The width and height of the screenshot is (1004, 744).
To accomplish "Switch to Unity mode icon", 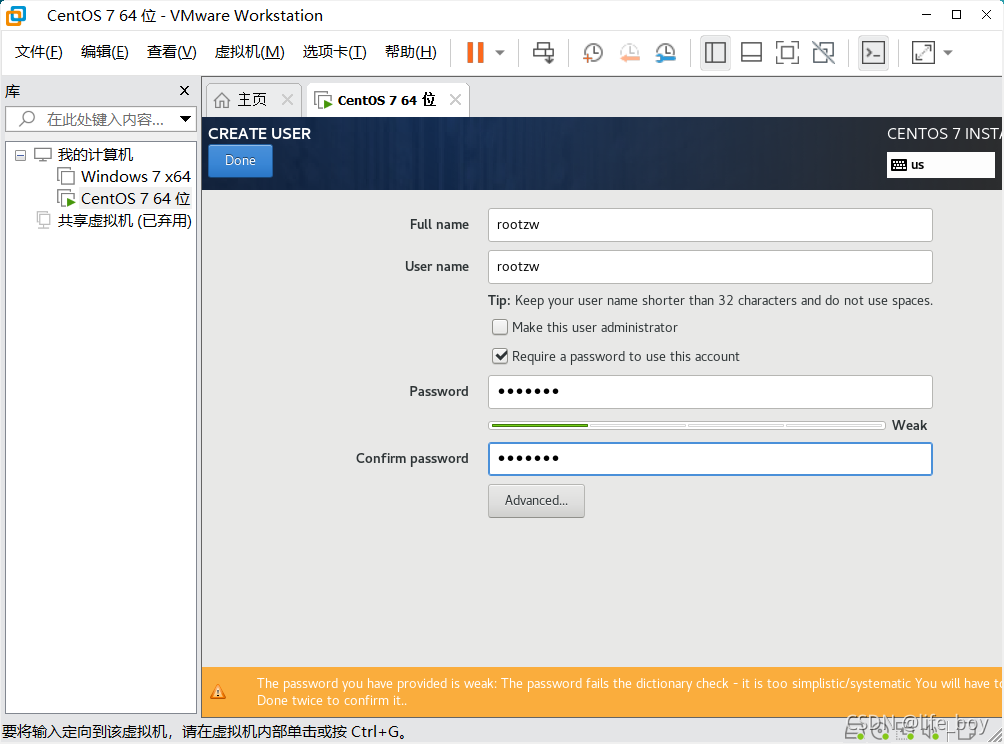I will click(823, 53).
